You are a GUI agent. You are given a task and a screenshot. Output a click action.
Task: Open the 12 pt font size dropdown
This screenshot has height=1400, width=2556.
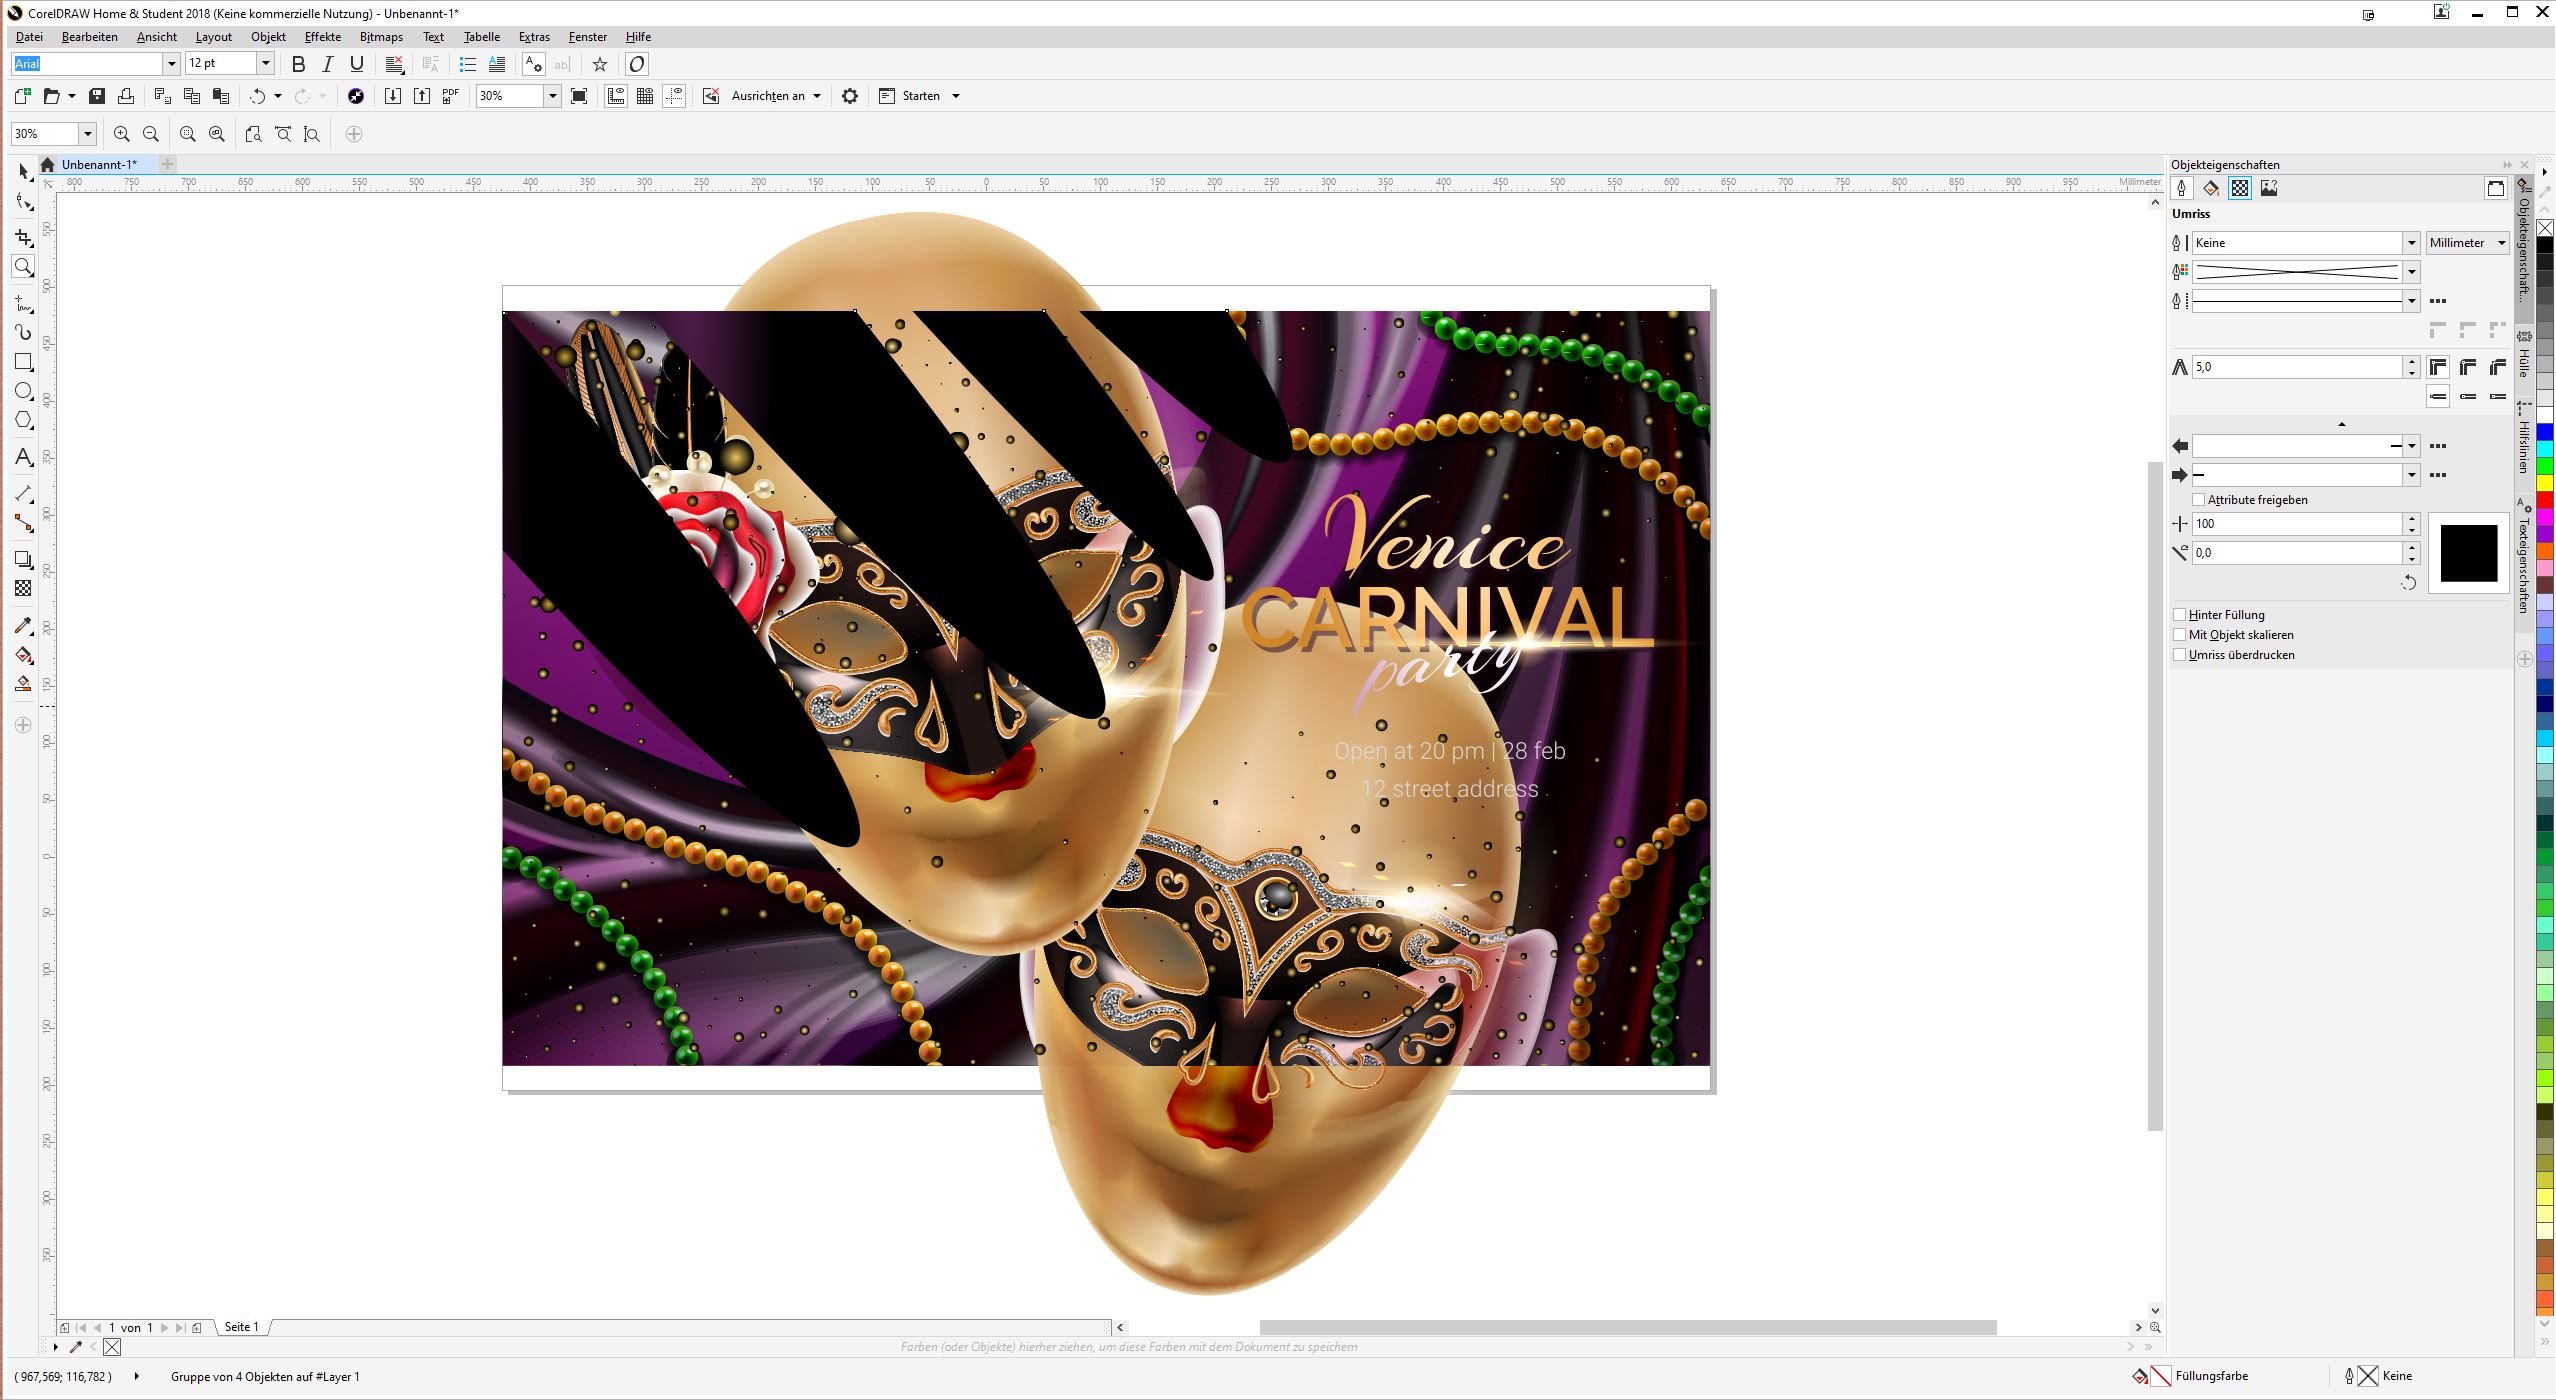click(x=266, y=64)
